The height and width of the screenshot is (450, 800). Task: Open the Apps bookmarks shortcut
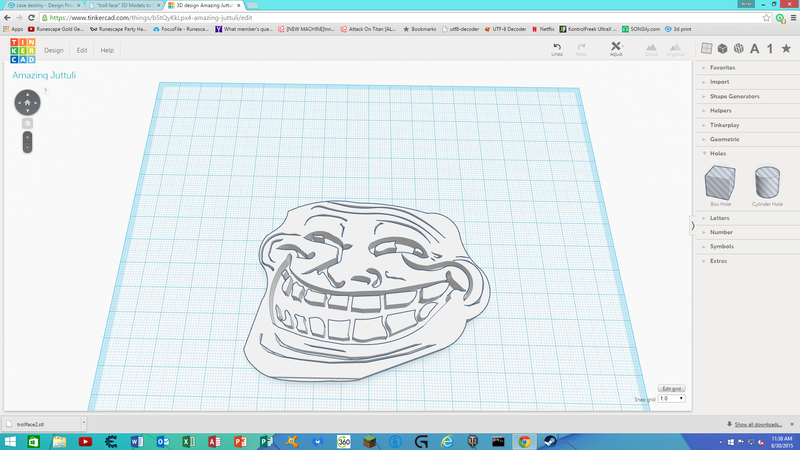click(13, 29)
